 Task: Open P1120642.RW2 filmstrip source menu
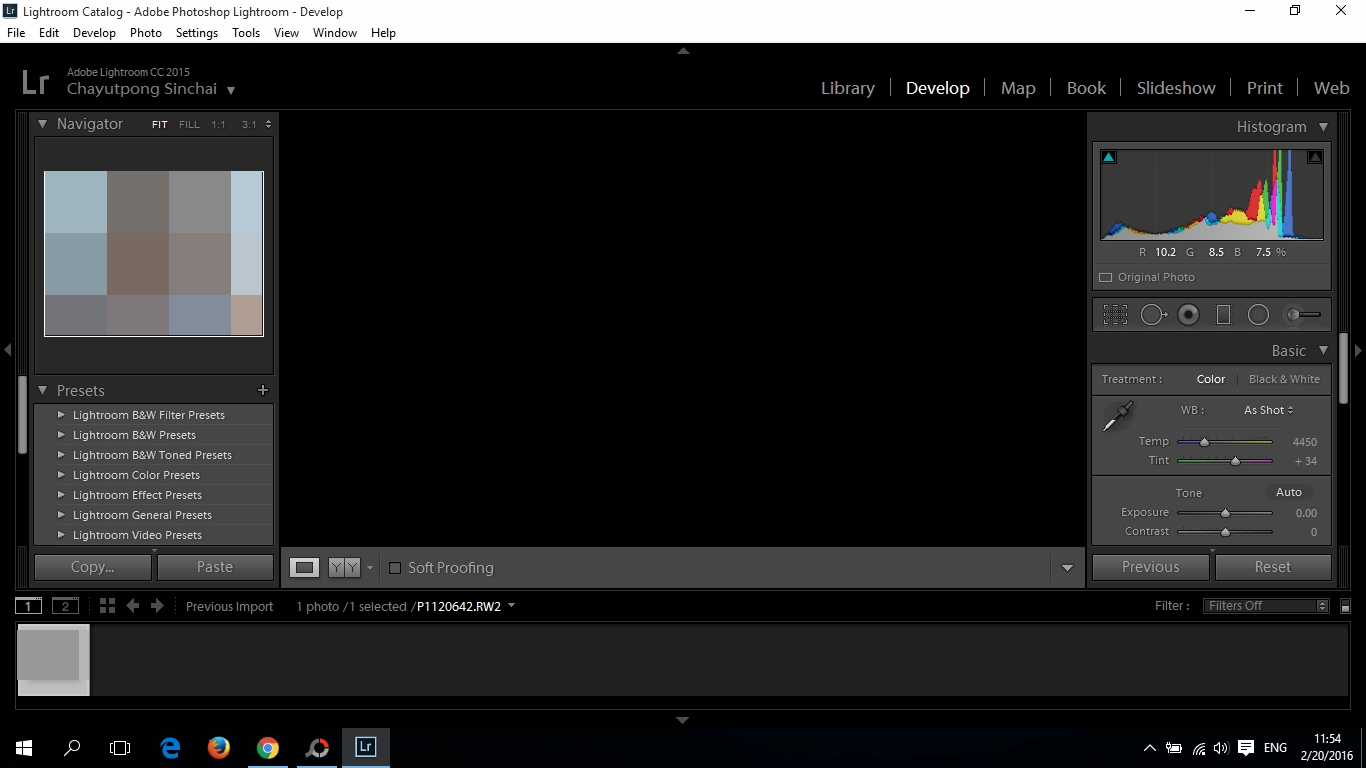pyautogui.click(x=465, y=606)
